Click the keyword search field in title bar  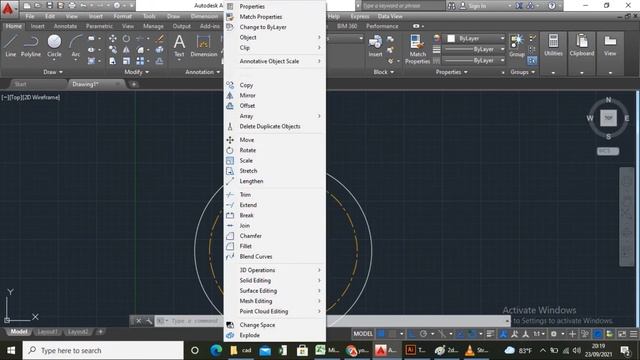point(403,6)
